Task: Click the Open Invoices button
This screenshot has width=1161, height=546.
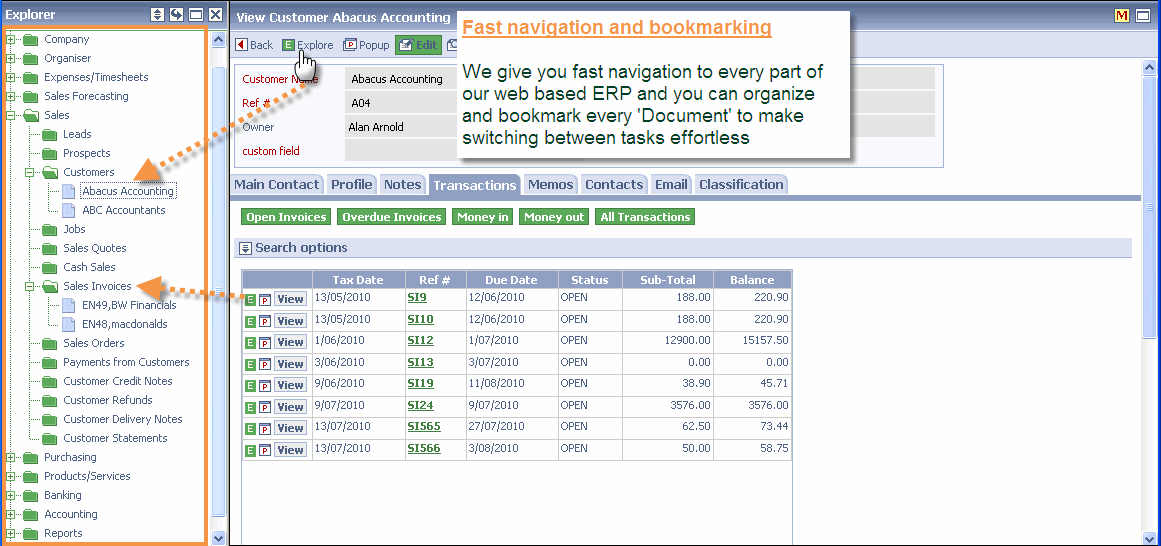Action: click(x=286, y=217)
